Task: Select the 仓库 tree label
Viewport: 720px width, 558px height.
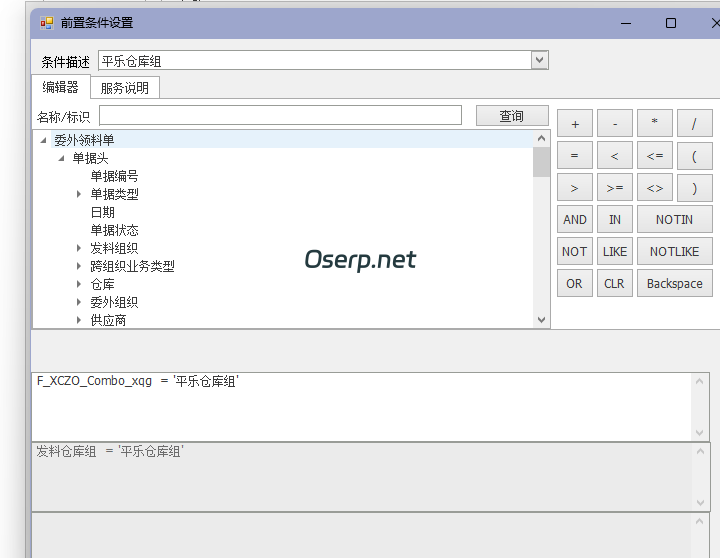Action: click(102, 284)
